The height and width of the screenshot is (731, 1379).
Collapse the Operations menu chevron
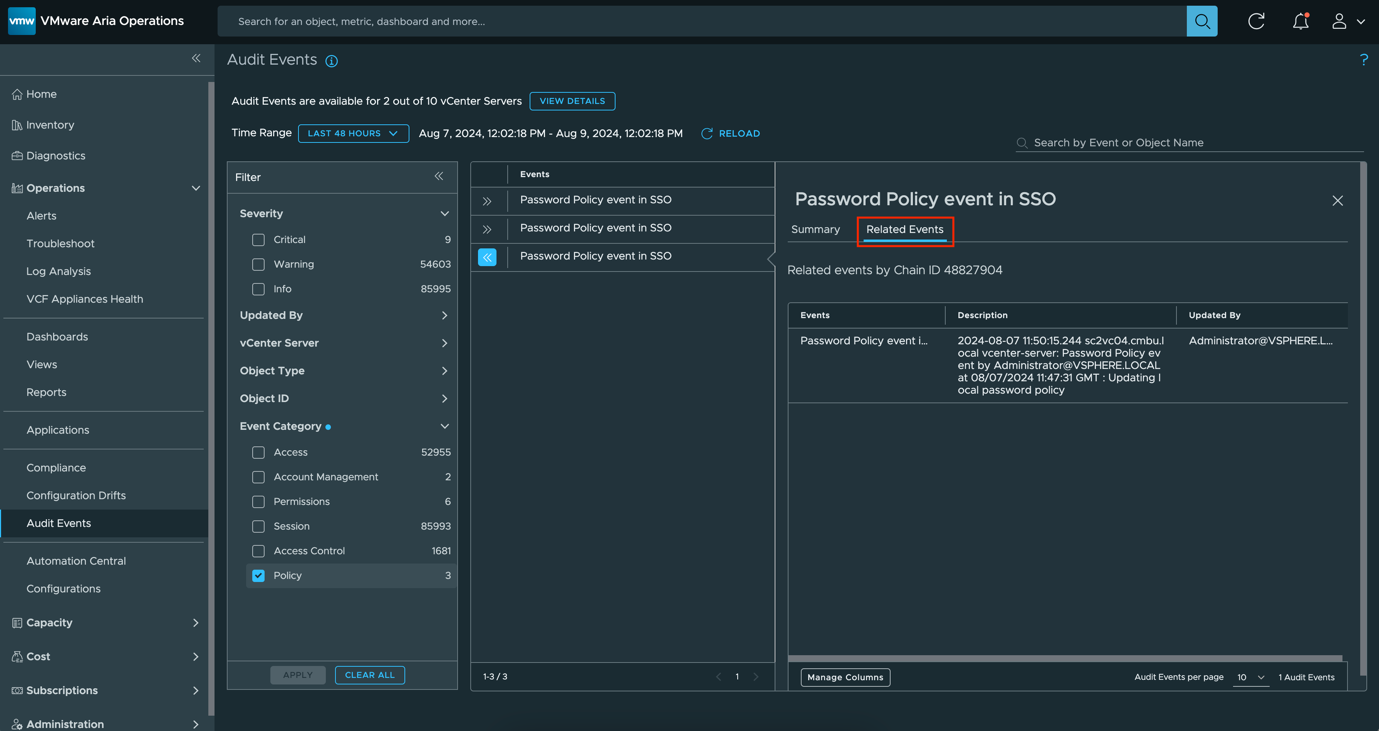tap(196, 188)
